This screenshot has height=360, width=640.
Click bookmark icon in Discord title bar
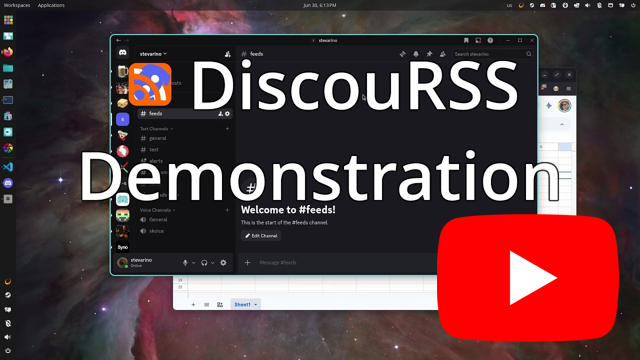tap(466, 40)
